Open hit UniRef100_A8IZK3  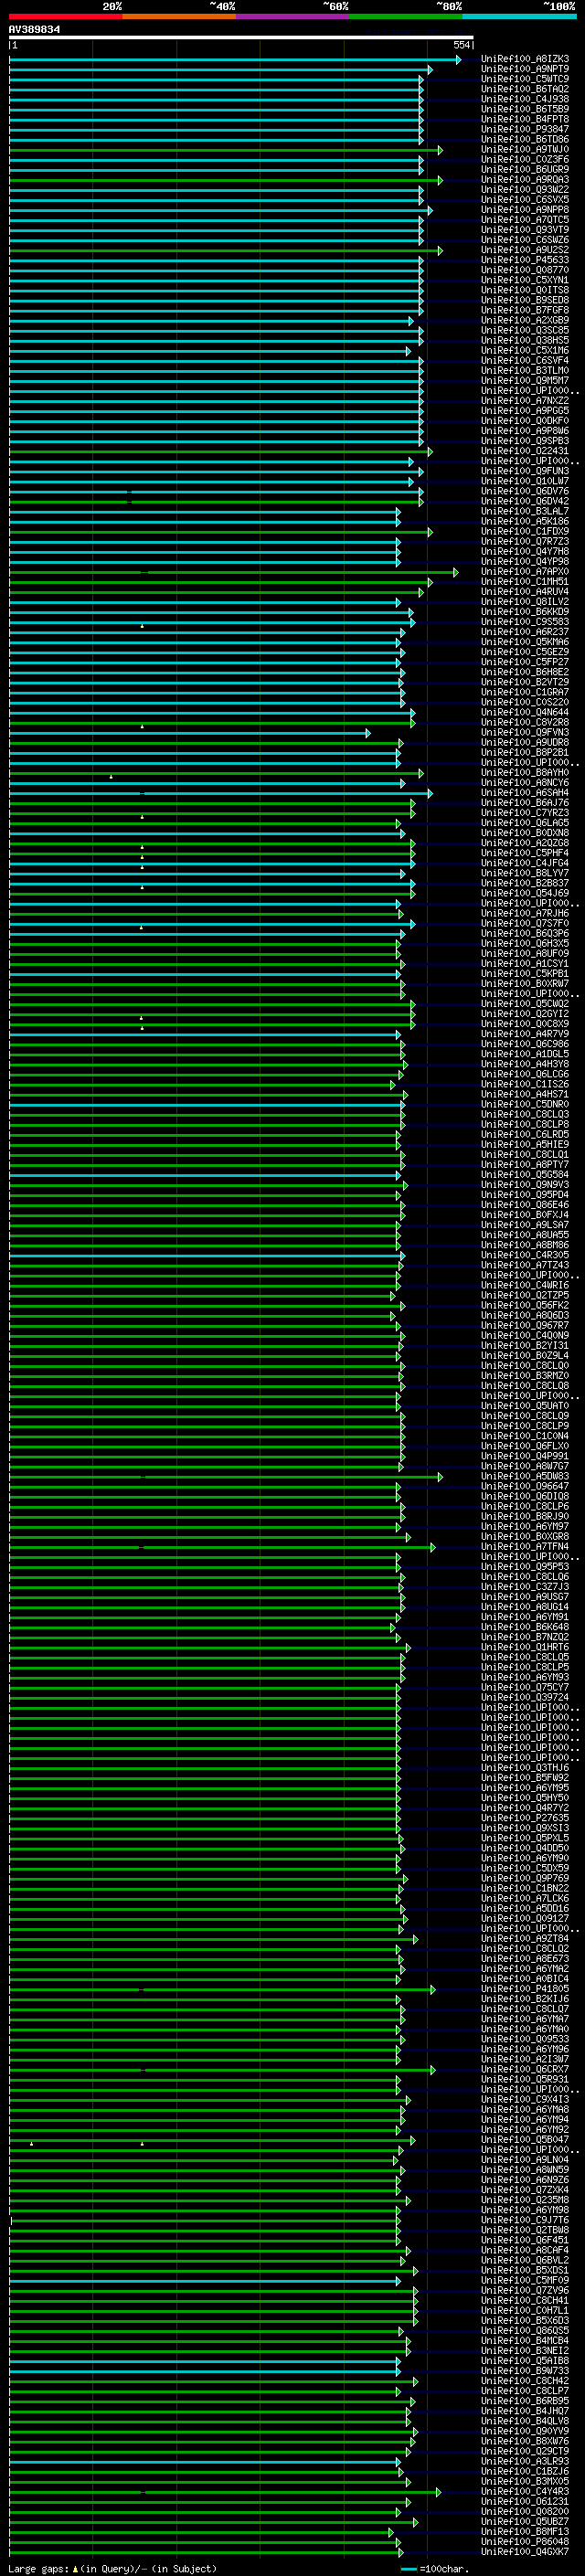[525, 59]
